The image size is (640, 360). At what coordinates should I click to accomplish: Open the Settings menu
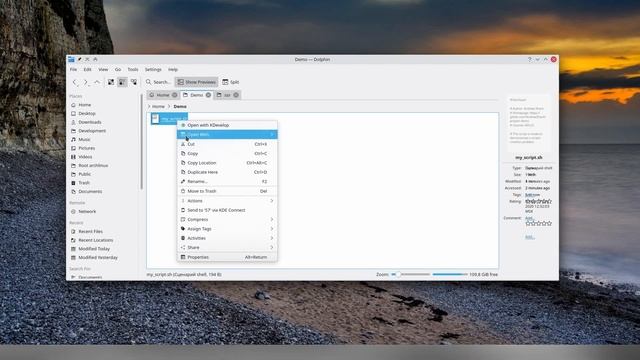click(153, 69)
